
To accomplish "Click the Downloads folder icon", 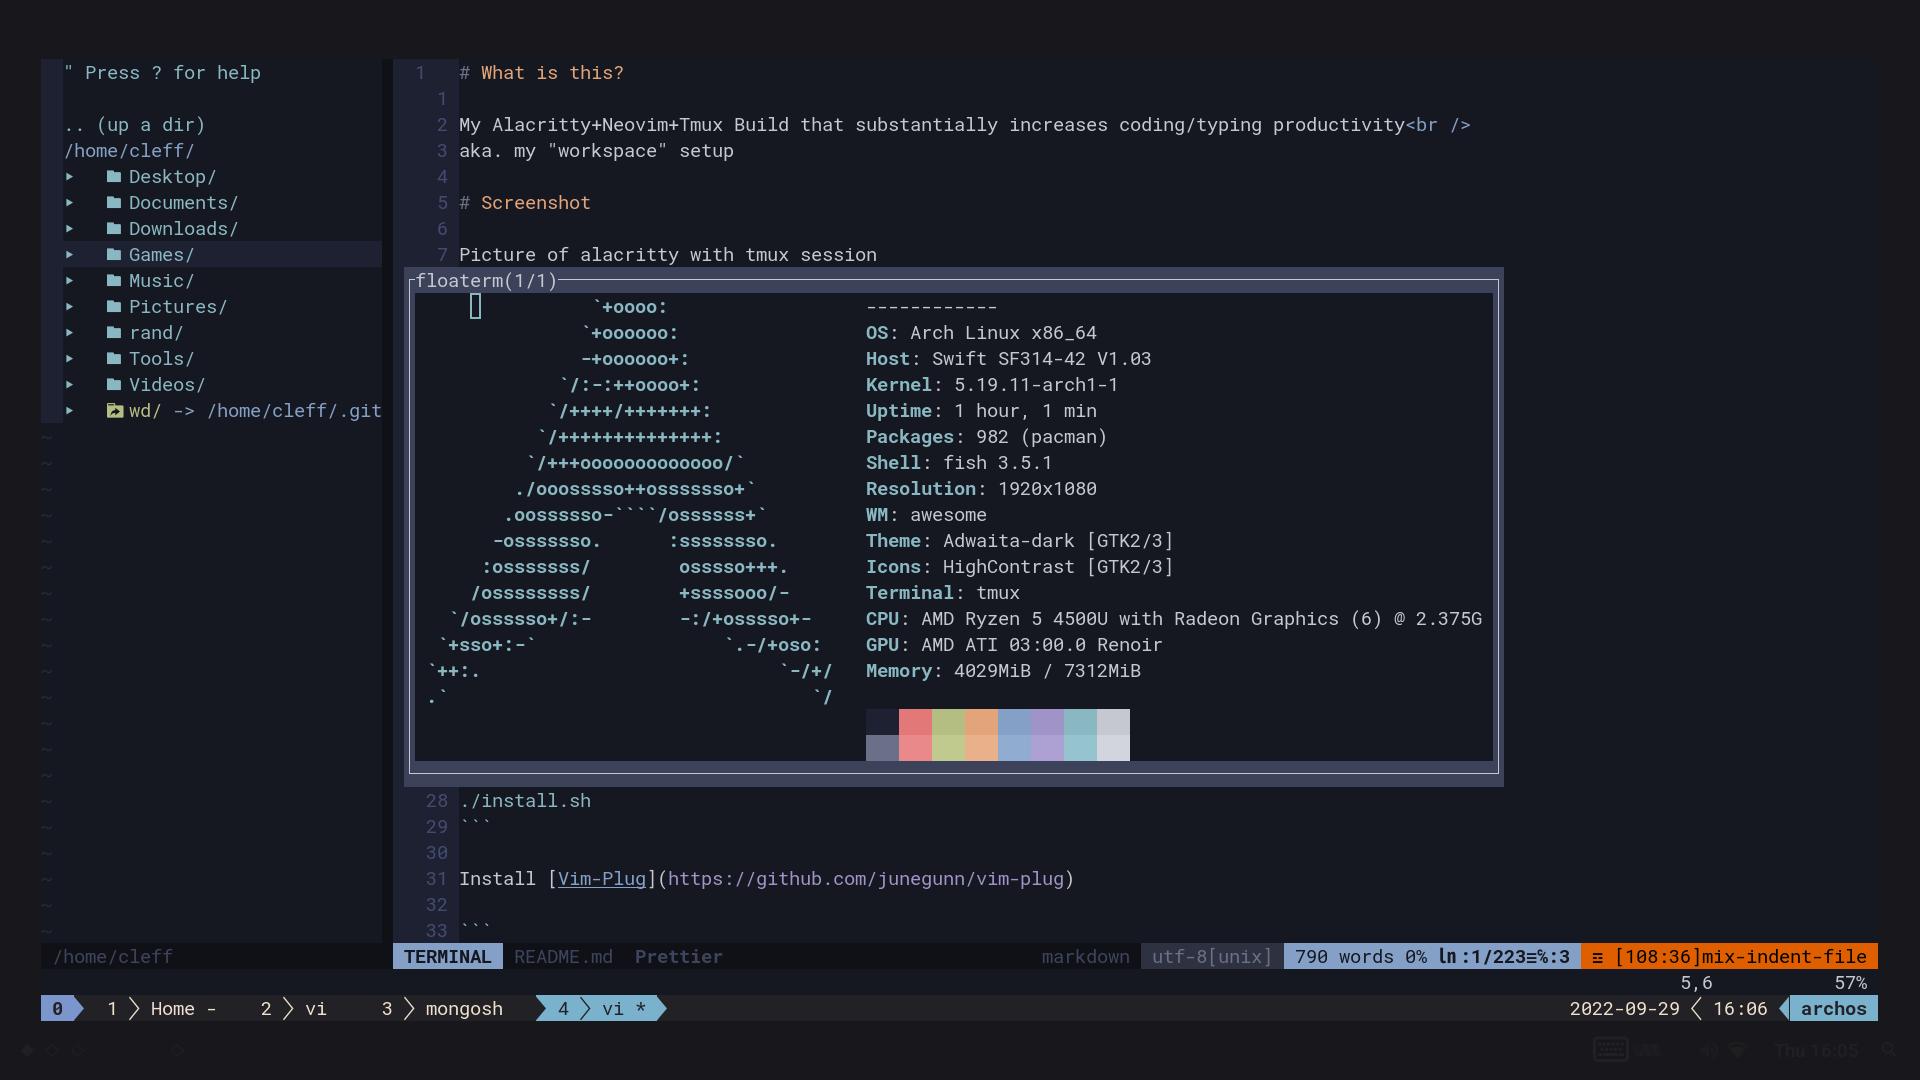I will tap(114, 229).
